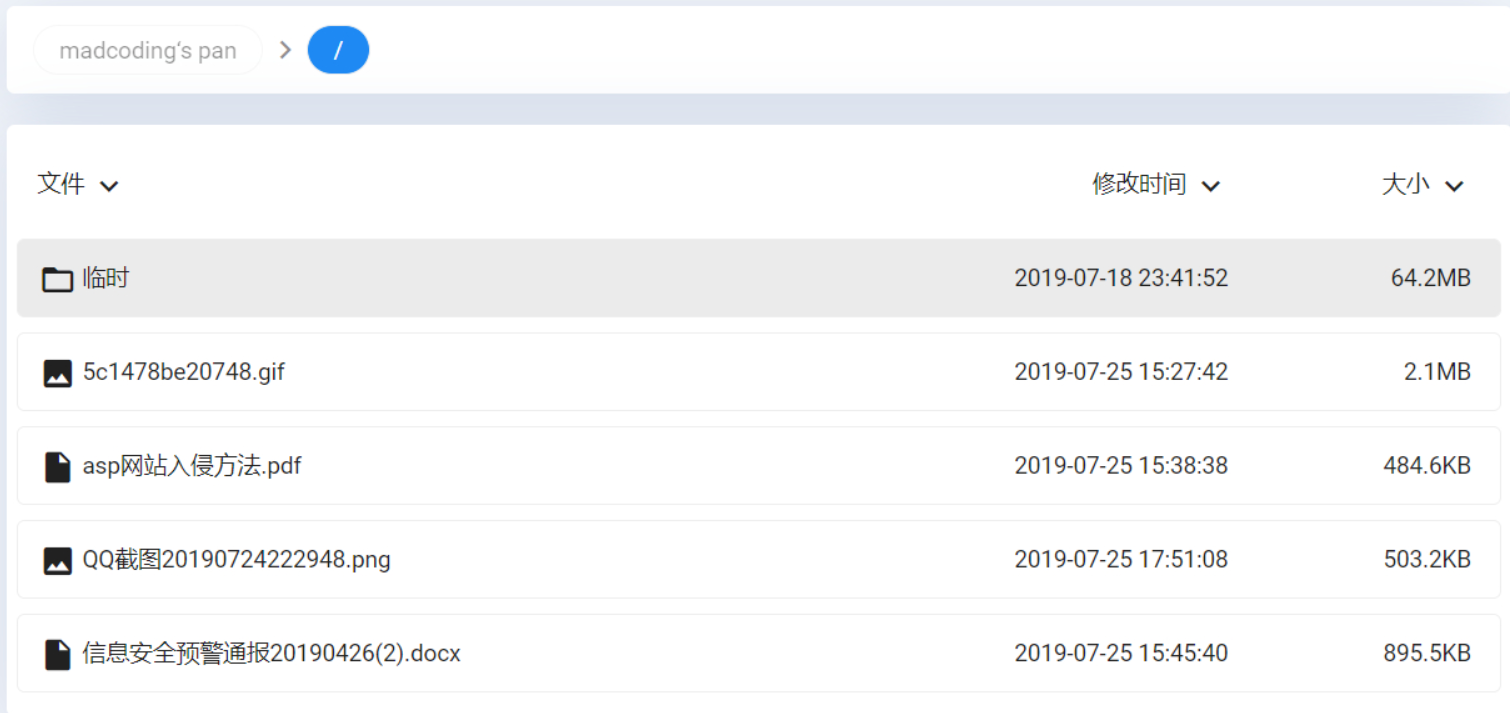Screen dimensions: 1510x713
Task: Click the 修改时间 column header label
Action: point(1139,184)
